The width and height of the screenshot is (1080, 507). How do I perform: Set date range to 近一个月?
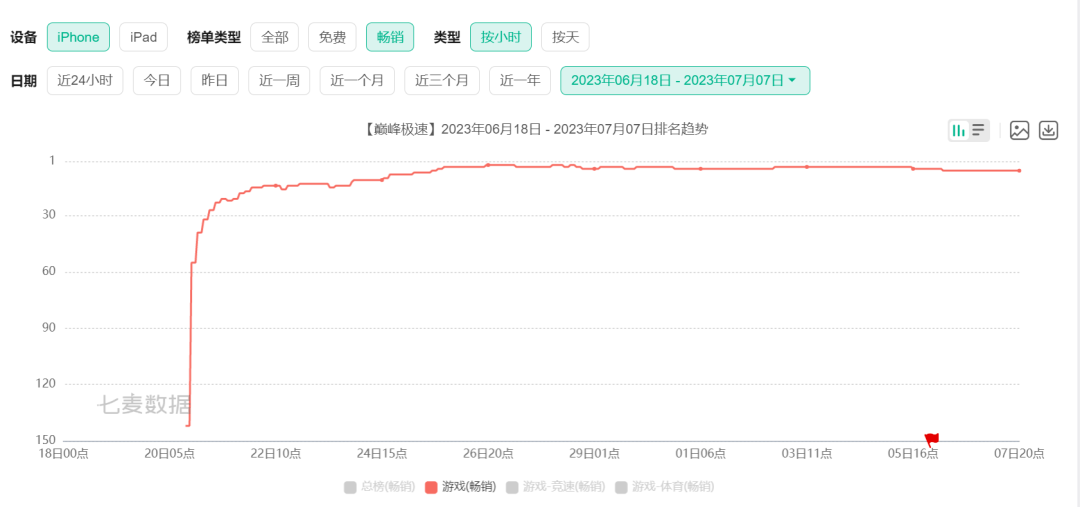point(357,81)
